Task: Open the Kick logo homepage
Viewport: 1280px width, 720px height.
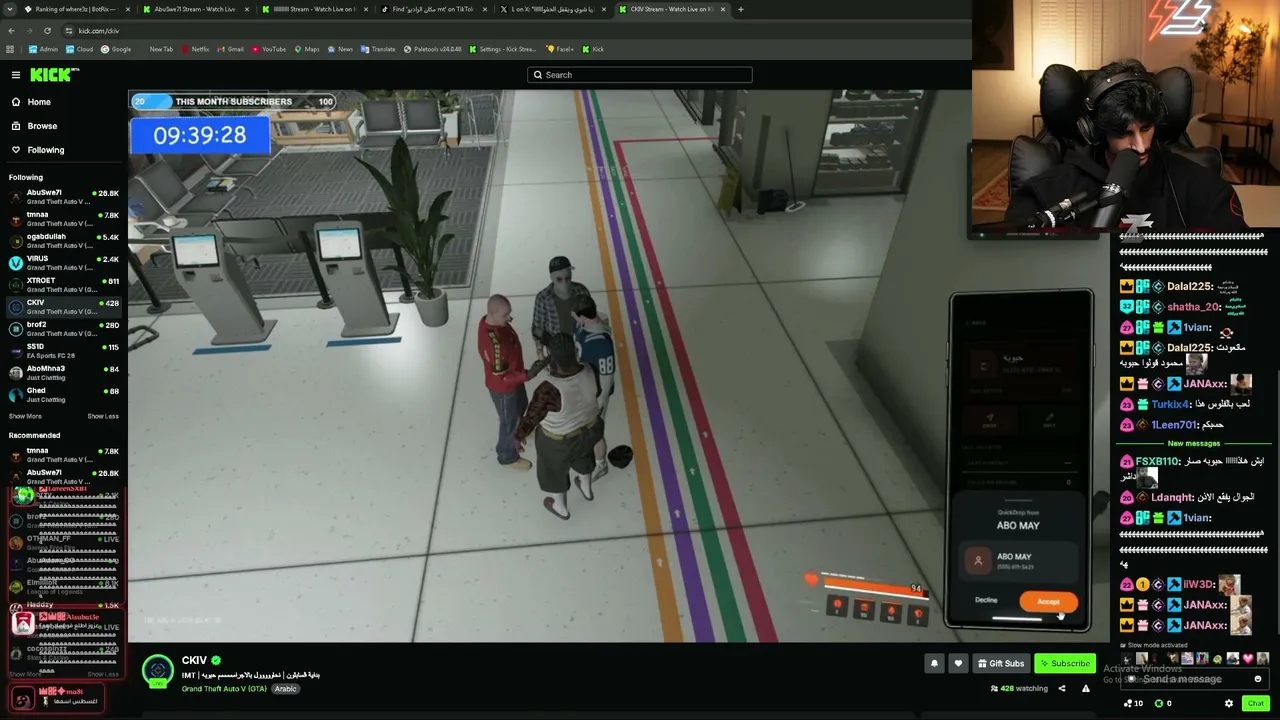Action: pos(54,75)
